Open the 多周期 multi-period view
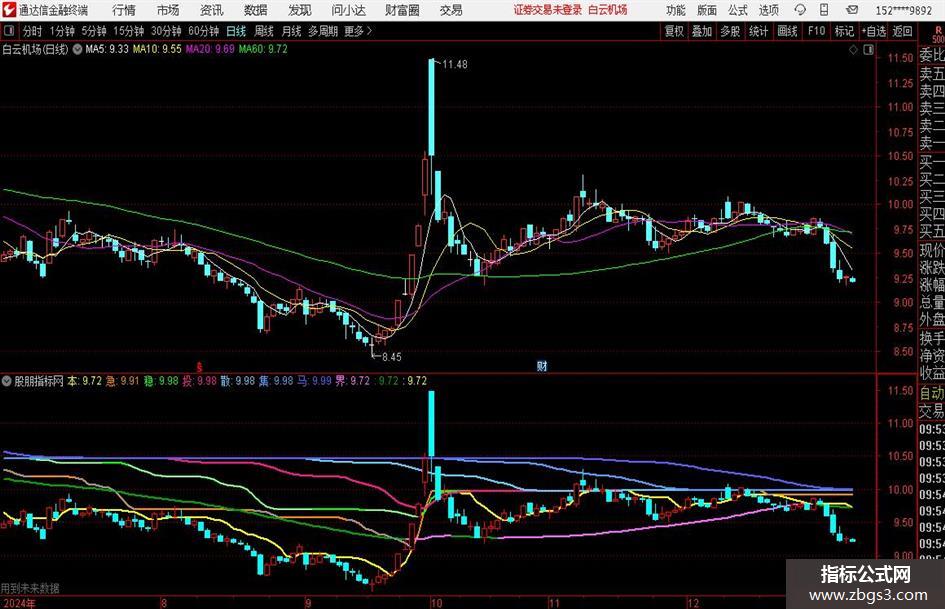945x609 pixels. [323, 31]
